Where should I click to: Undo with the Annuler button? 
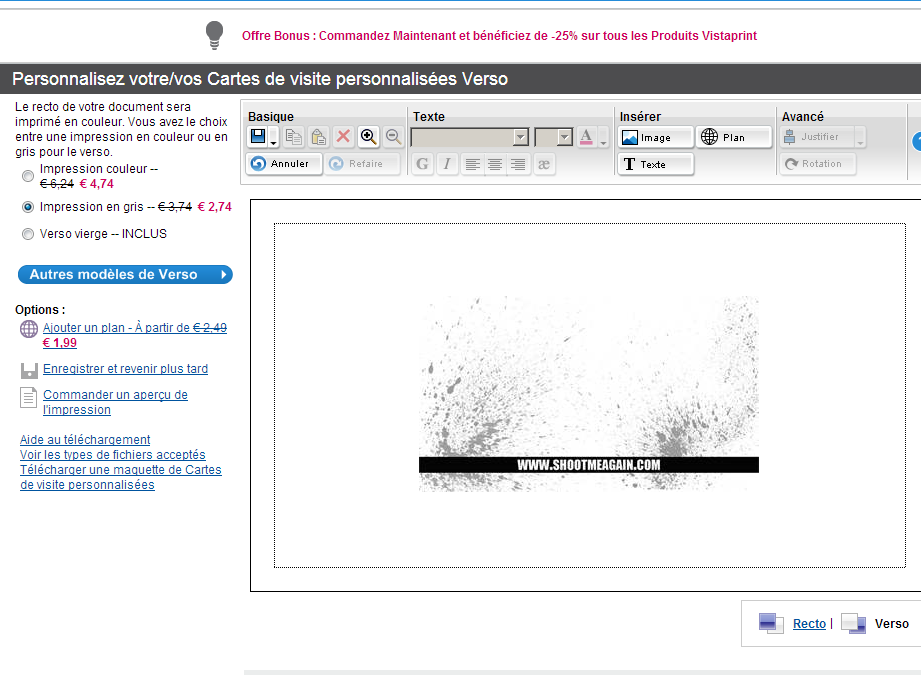click(284, 164)
